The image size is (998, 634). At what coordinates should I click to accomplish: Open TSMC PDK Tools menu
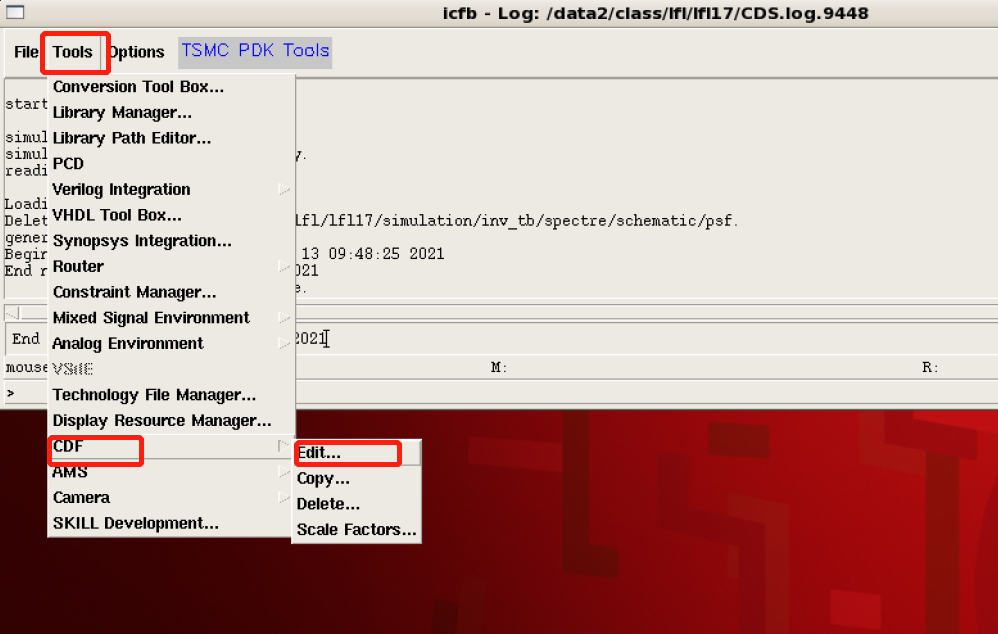click(x=255, y=51)
